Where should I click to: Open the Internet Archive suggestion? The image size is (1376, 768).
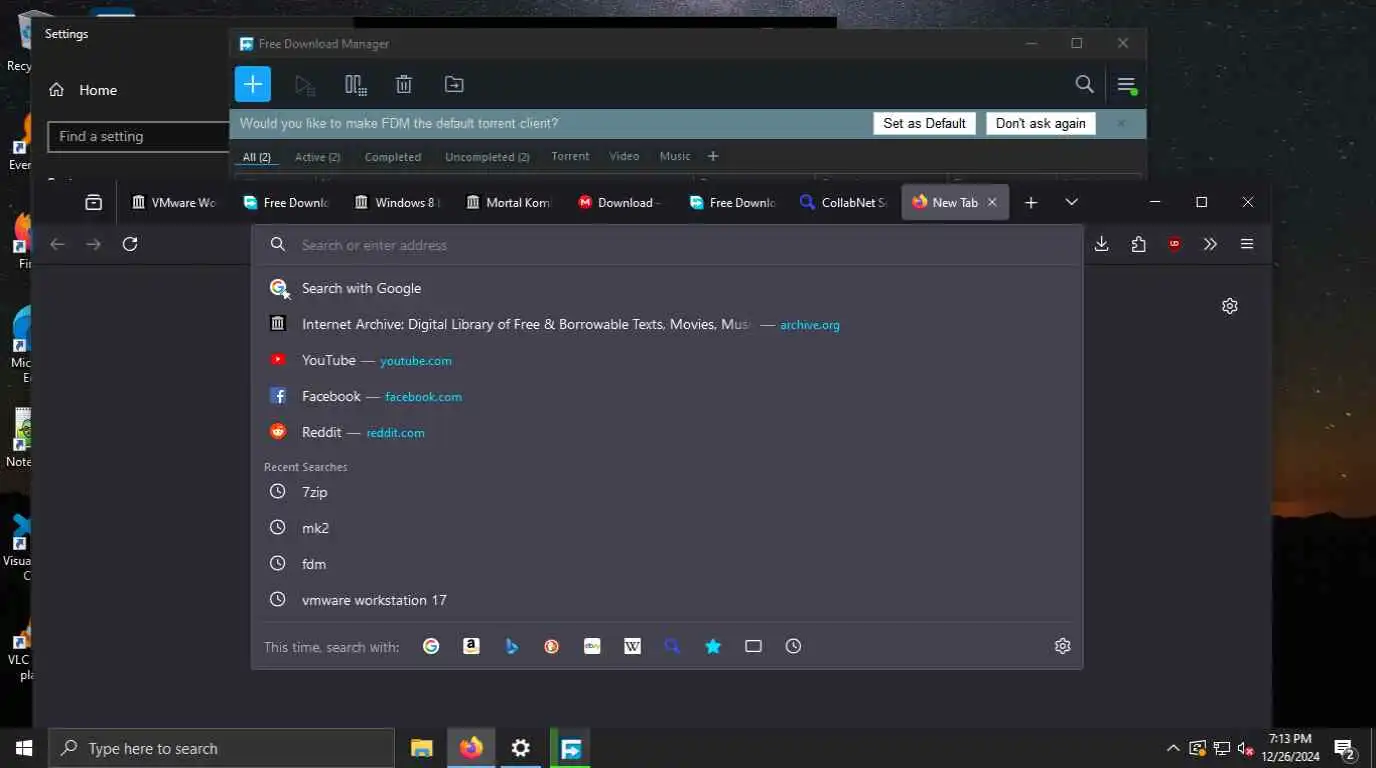(x=667, y=324)
